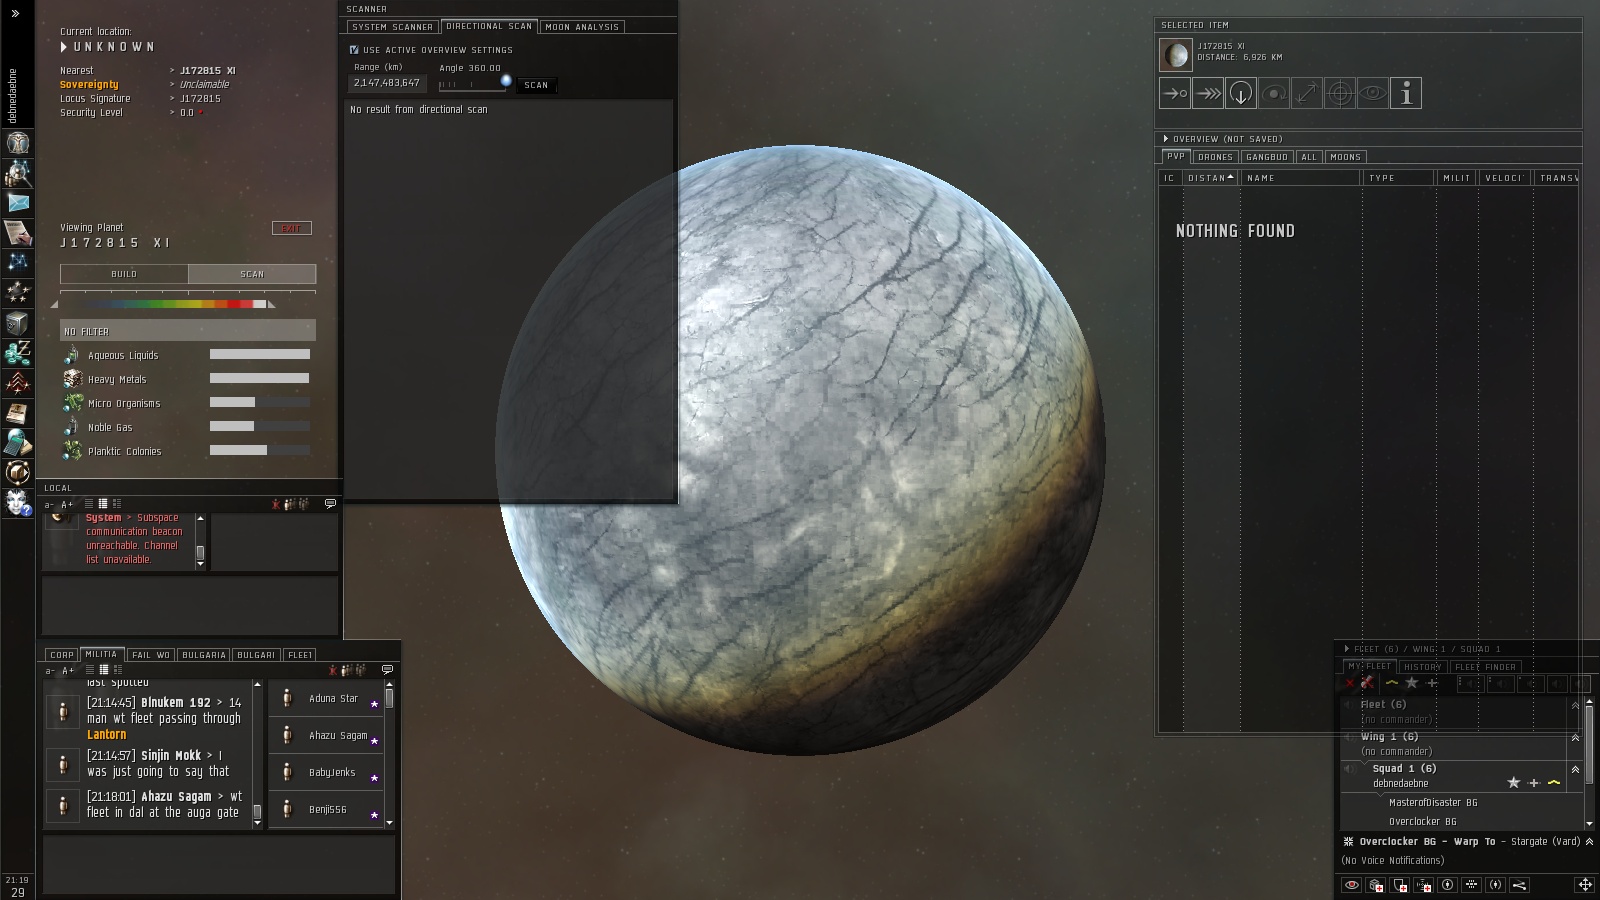The height and width of the screenshot is (900, 1600).
Task: Open the star map constellation icon
Action: click(18, 262)
